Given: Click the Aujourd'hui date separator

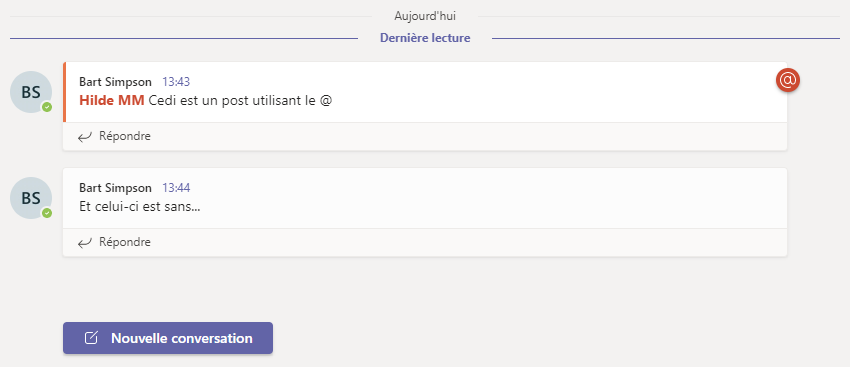Looking at the screenshot, I should pyautogui.click(x=425, y=16).
